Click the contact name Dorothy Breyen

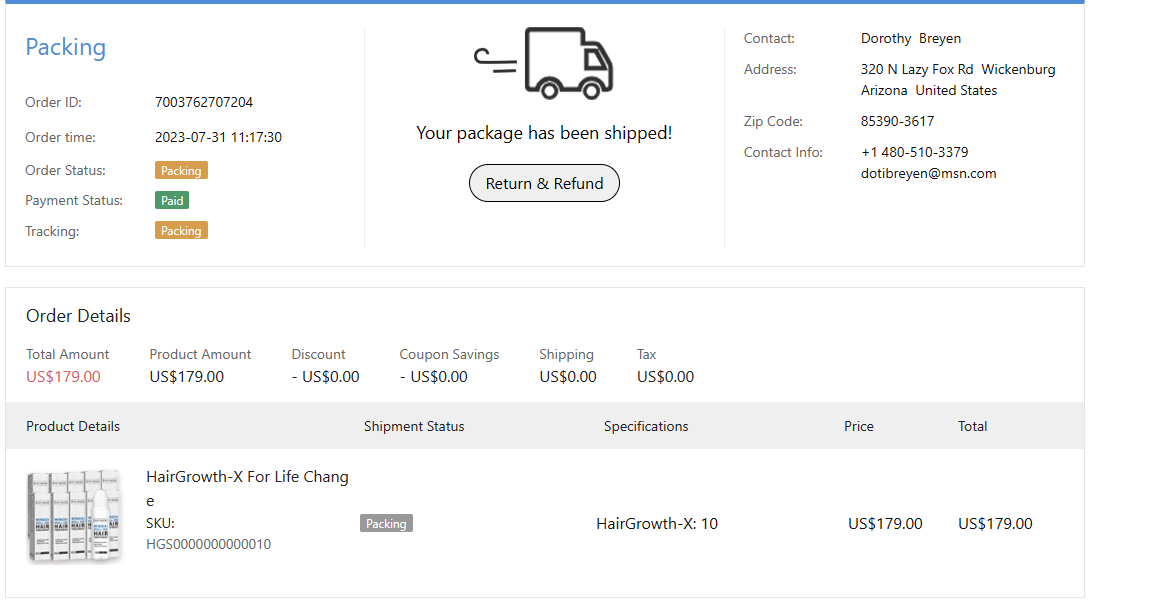(x=910, y=38)
